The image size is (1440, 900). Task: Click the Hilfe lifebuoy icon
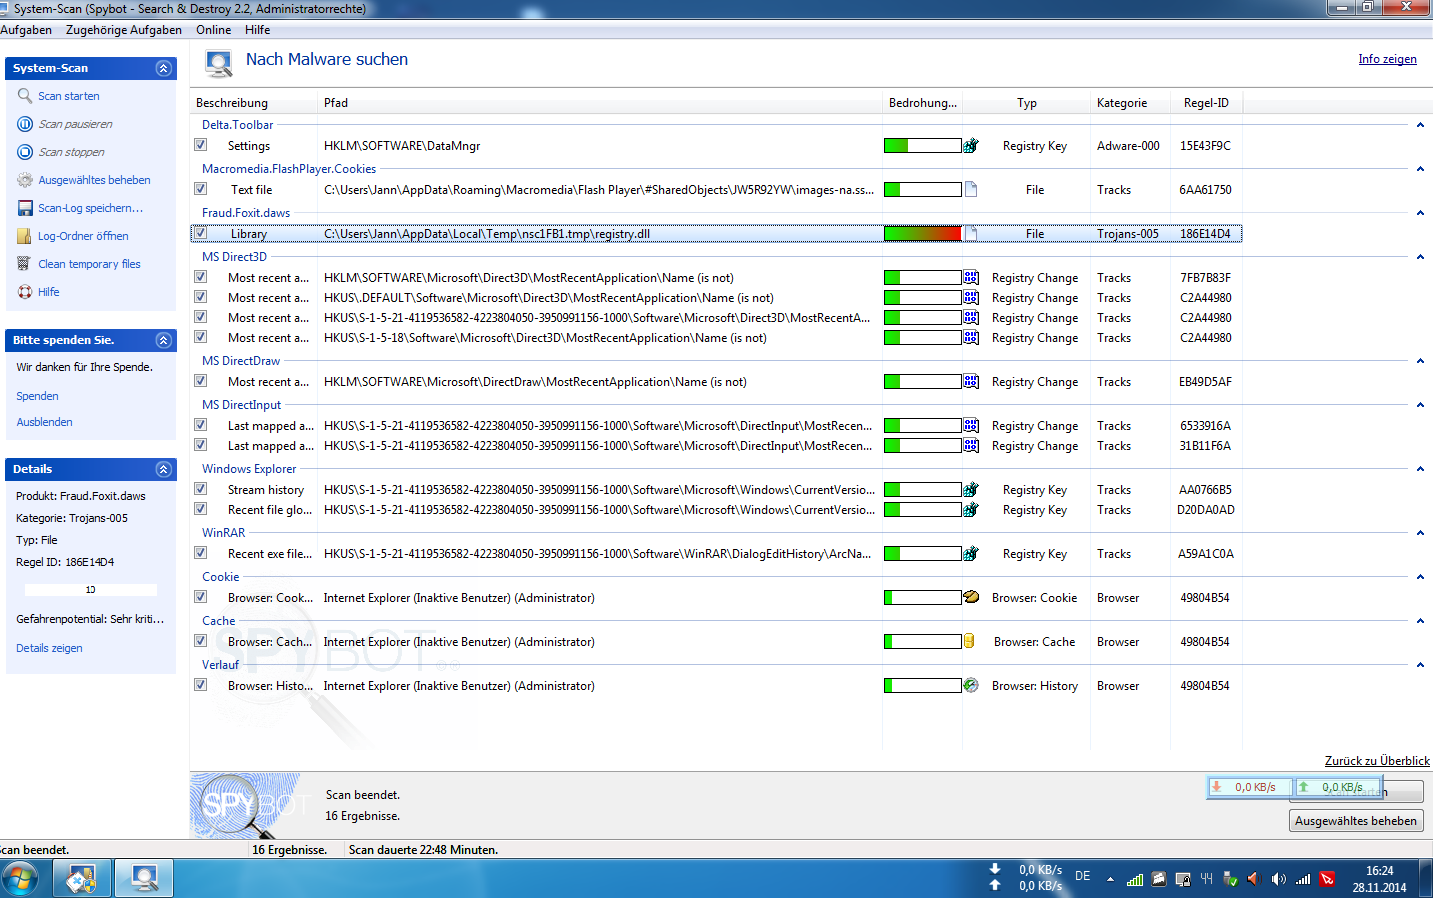pyautogui.click(x=25, y=292)
